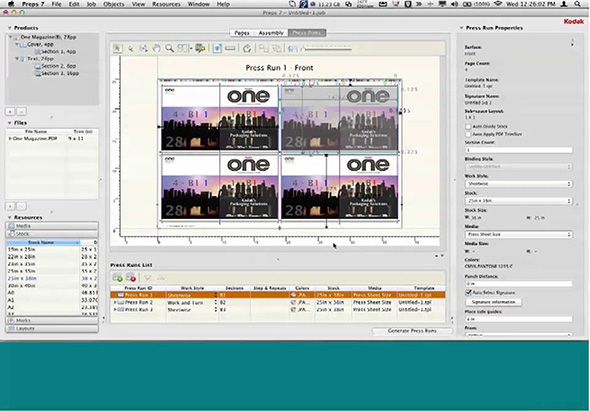Pick the small pointer tool beside Selection
590x411 pixels.
tap(131, 49)
